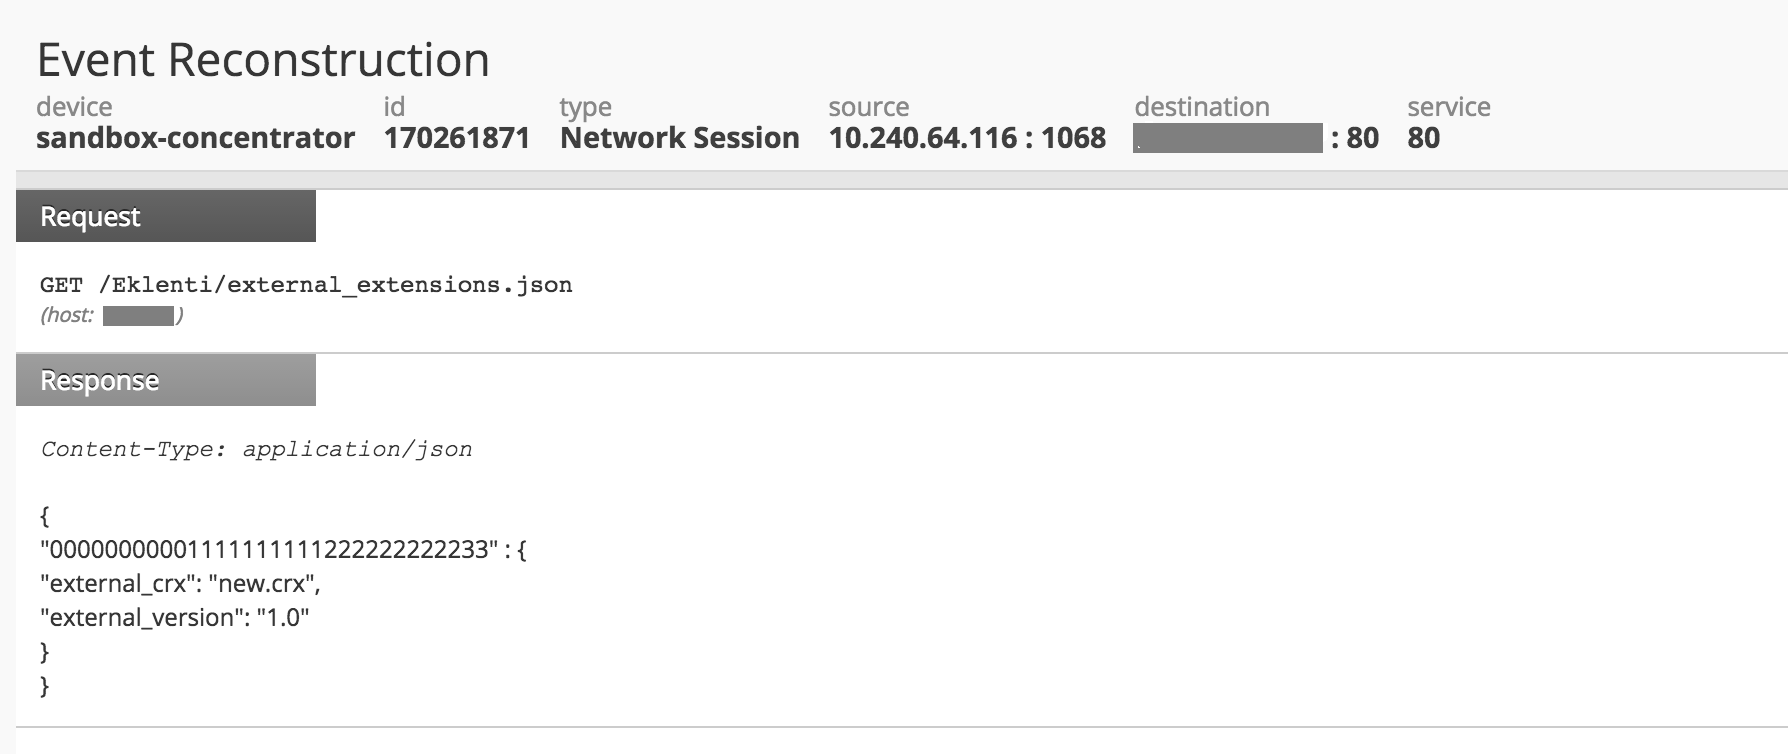Image resolution: width=1788 pixels, height=754 pixels.
Task: Click the source column label
Action: tap(868, 107)
